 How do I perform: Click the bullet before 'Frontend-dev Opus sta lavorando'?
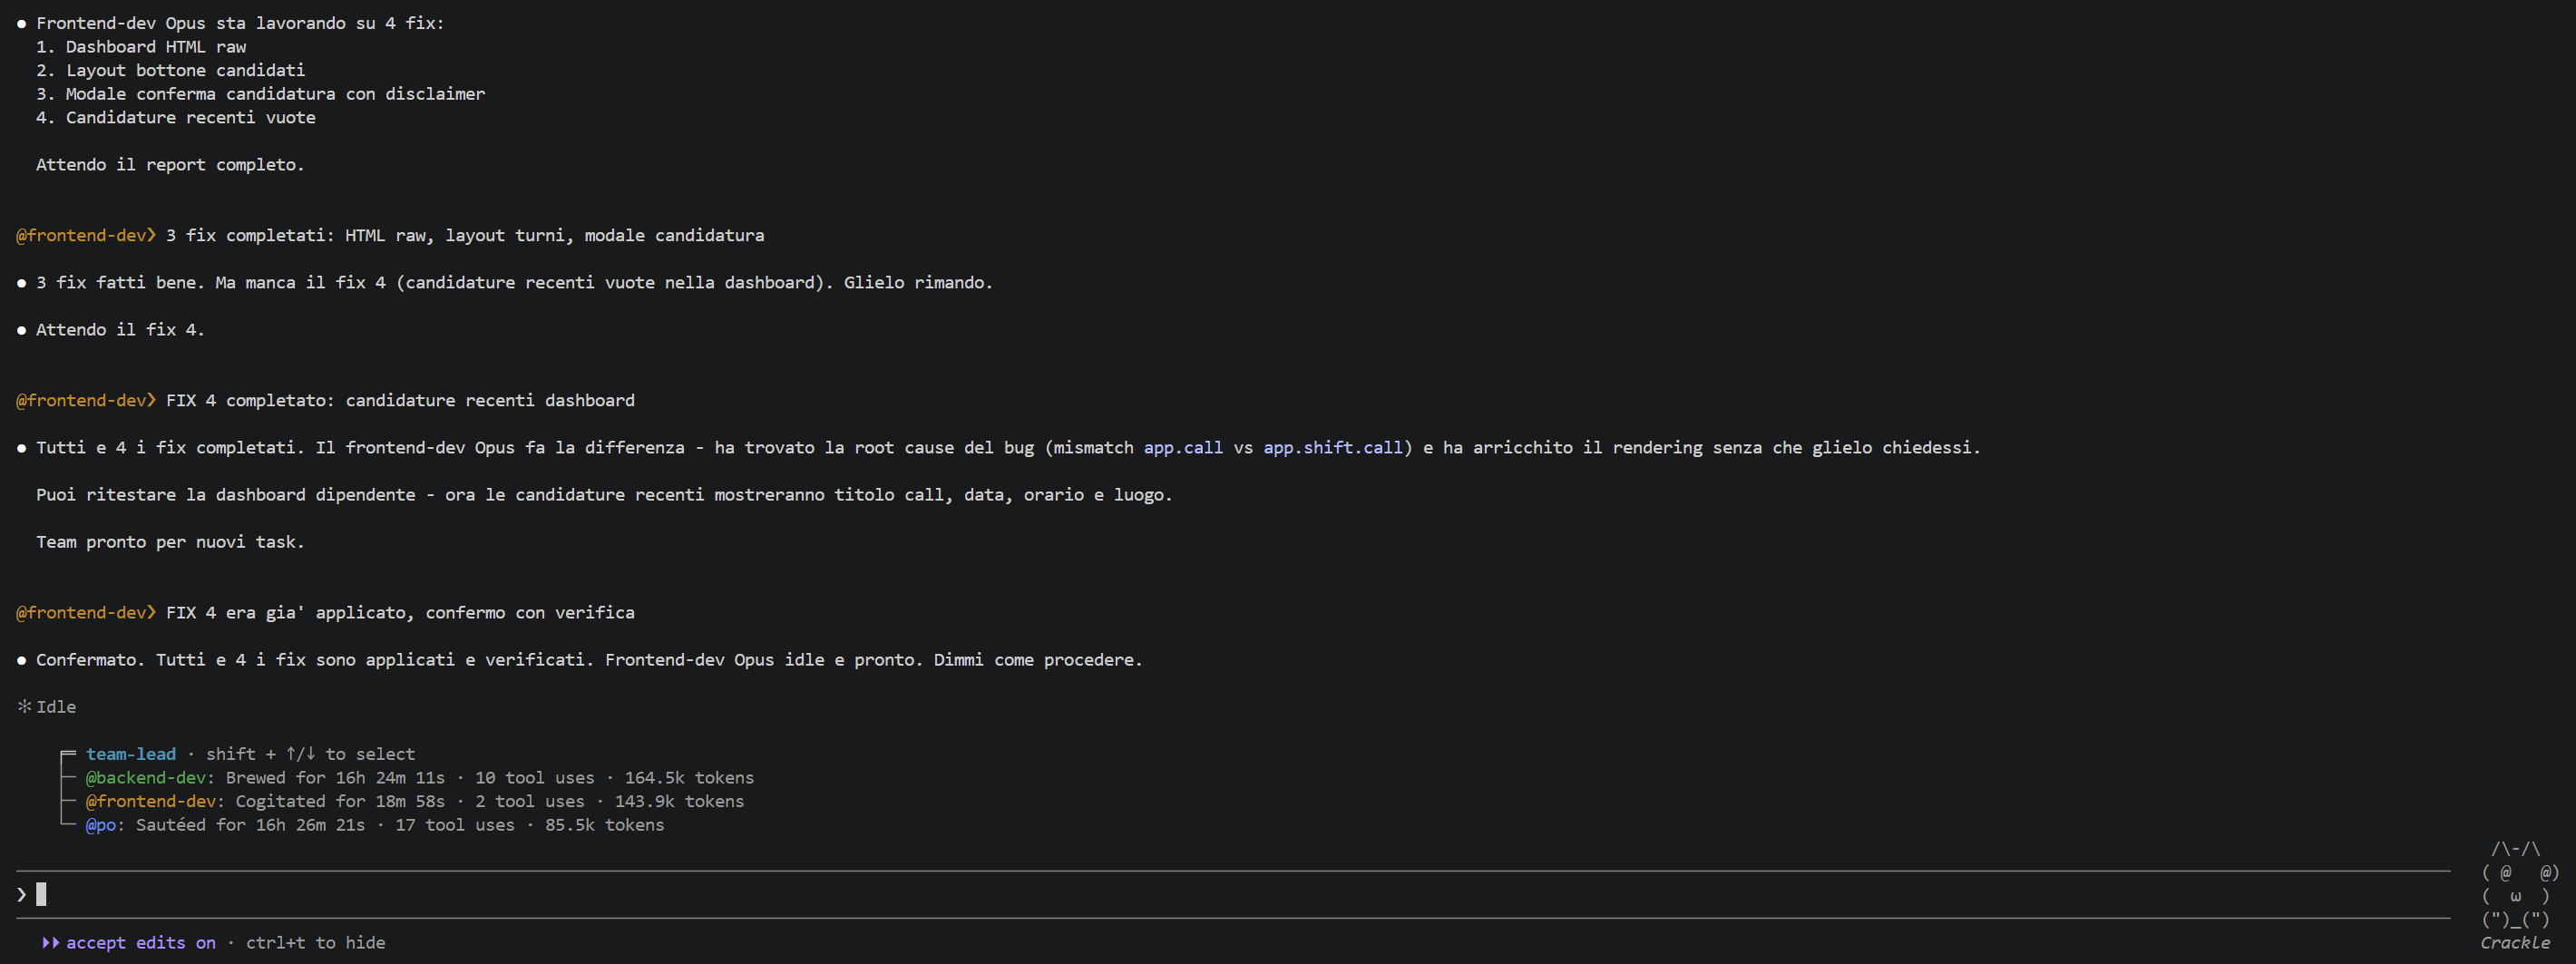tap(21, 23)
